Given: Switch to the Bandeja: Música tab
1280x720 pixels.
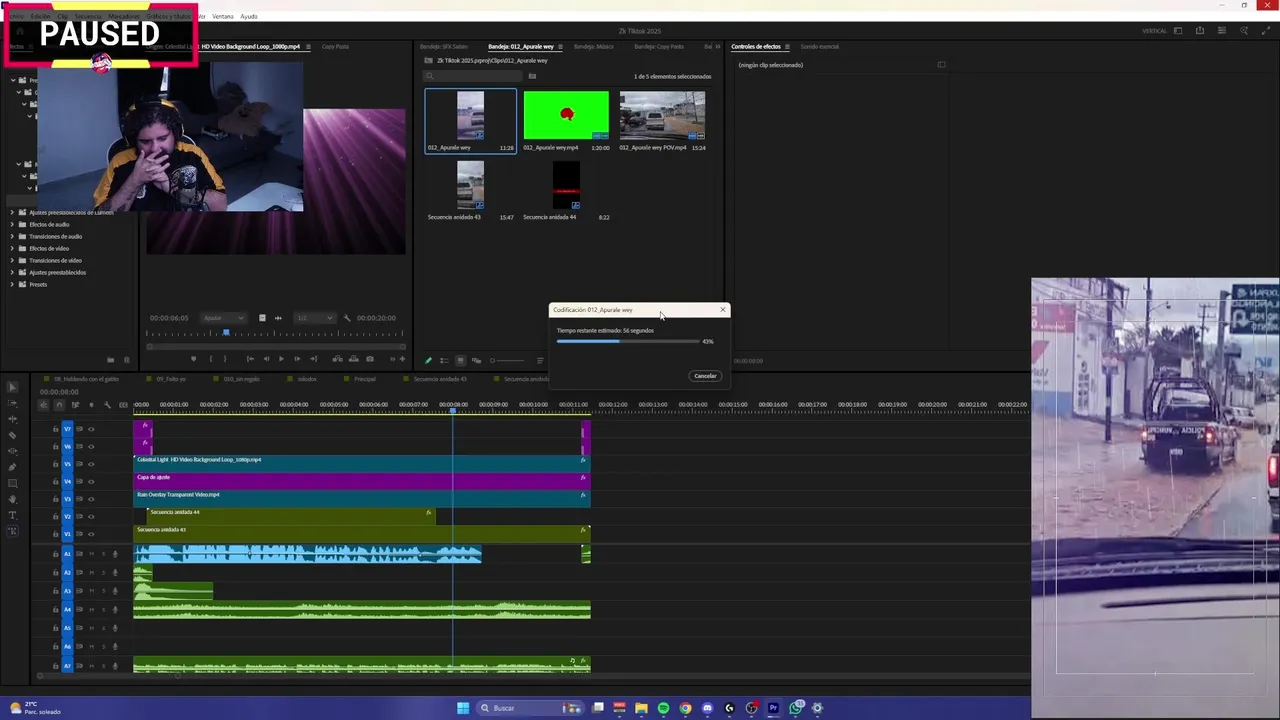Looking at the screenshot, I should [x=594, y=47].
